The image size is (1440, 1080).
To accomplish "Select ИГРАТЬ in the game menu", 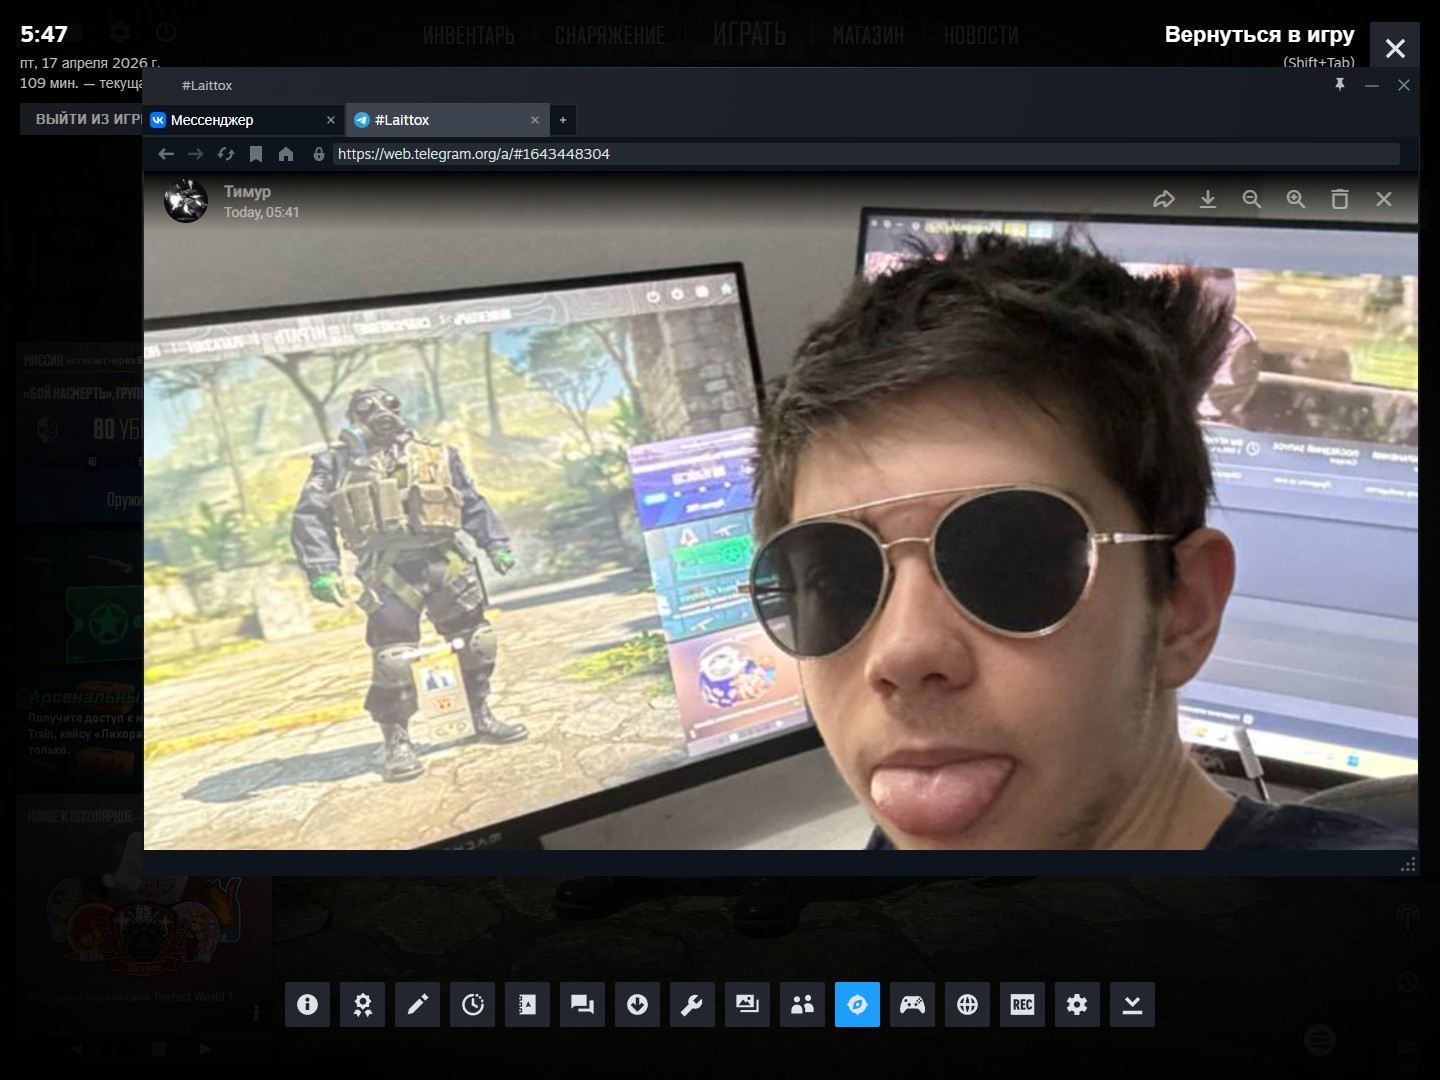I will [750, 35].
